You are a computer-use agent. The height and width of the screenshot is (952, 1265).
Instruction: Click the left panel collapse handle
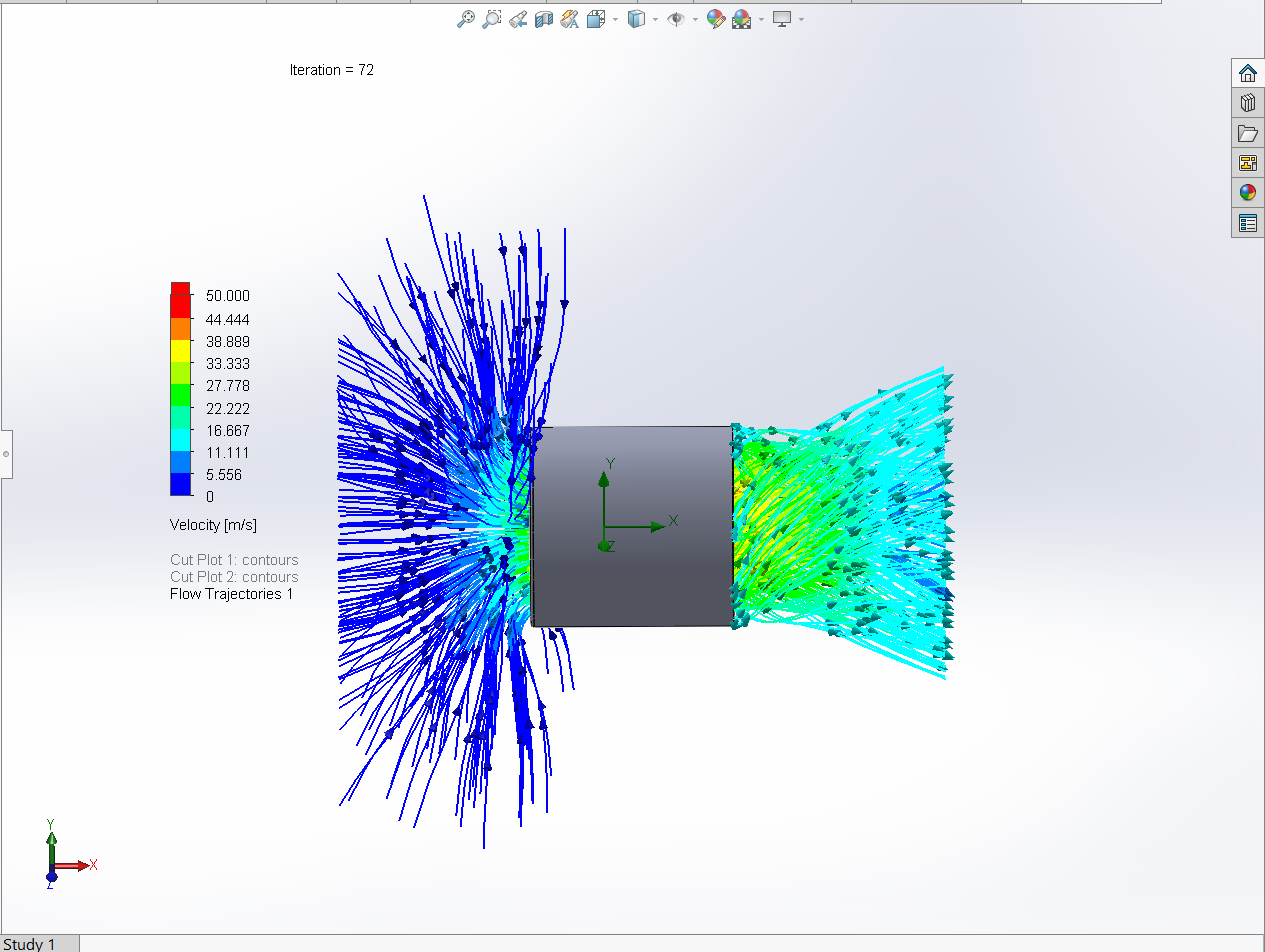(x=6, y=454)
